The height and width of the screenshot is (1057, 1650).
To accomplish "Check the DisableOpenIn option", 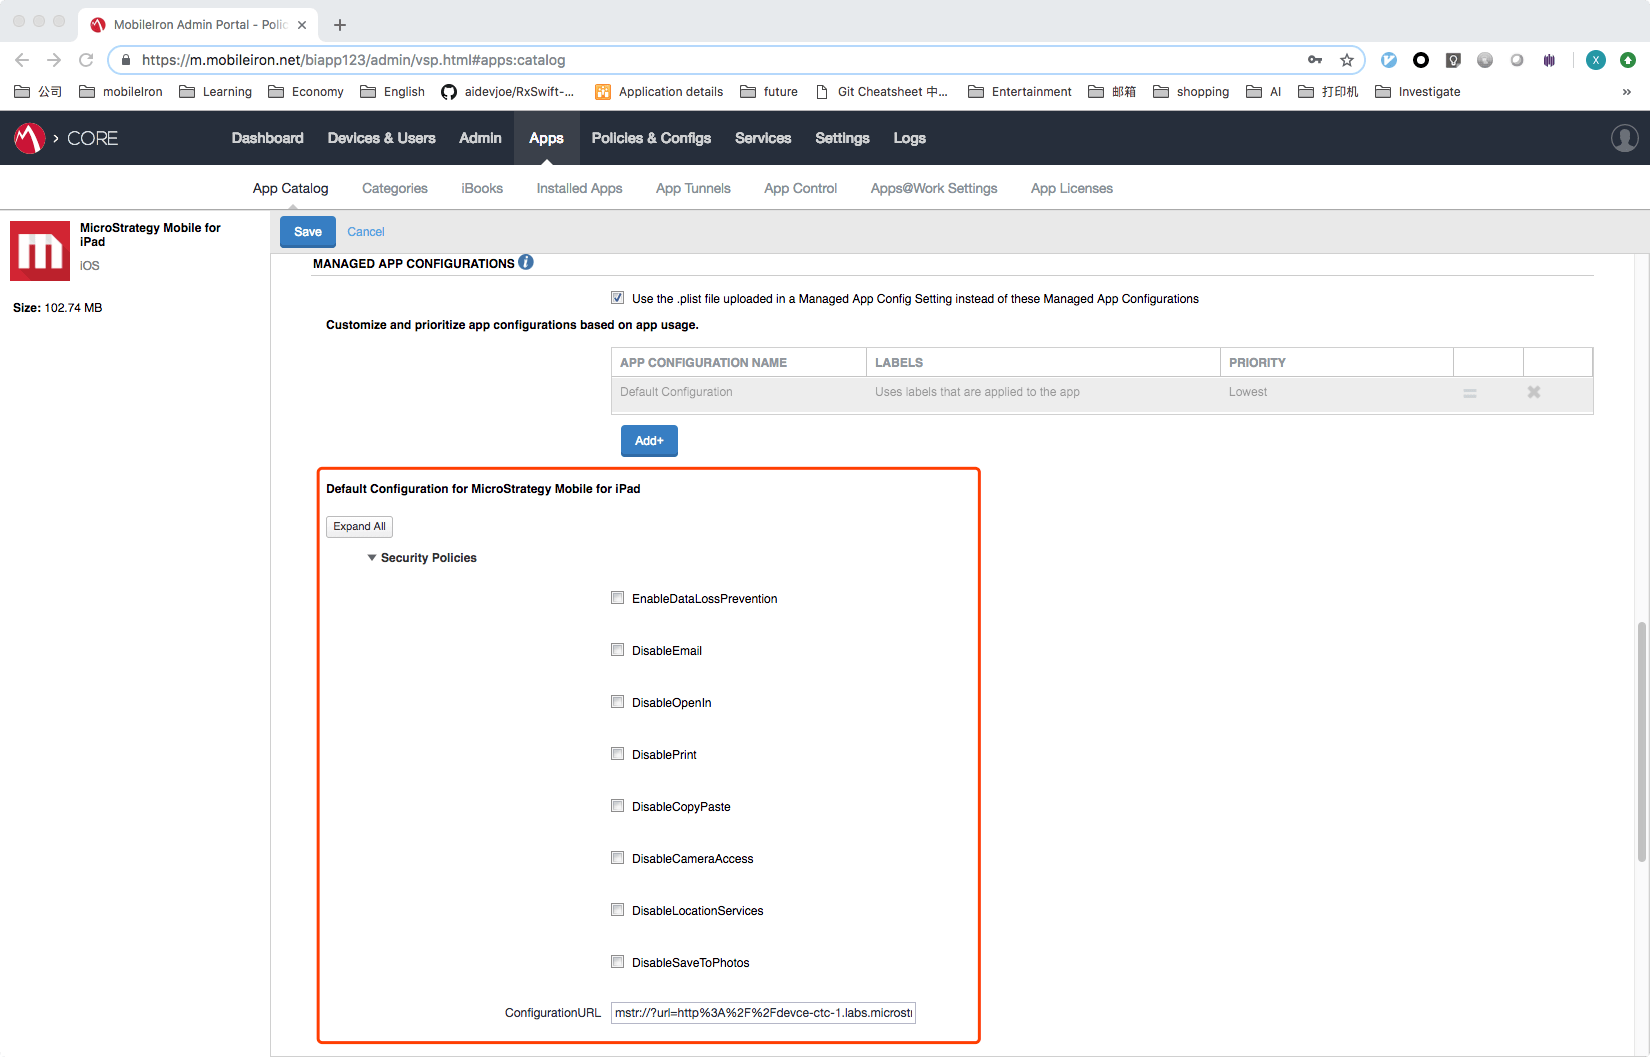I will (618, 702).
